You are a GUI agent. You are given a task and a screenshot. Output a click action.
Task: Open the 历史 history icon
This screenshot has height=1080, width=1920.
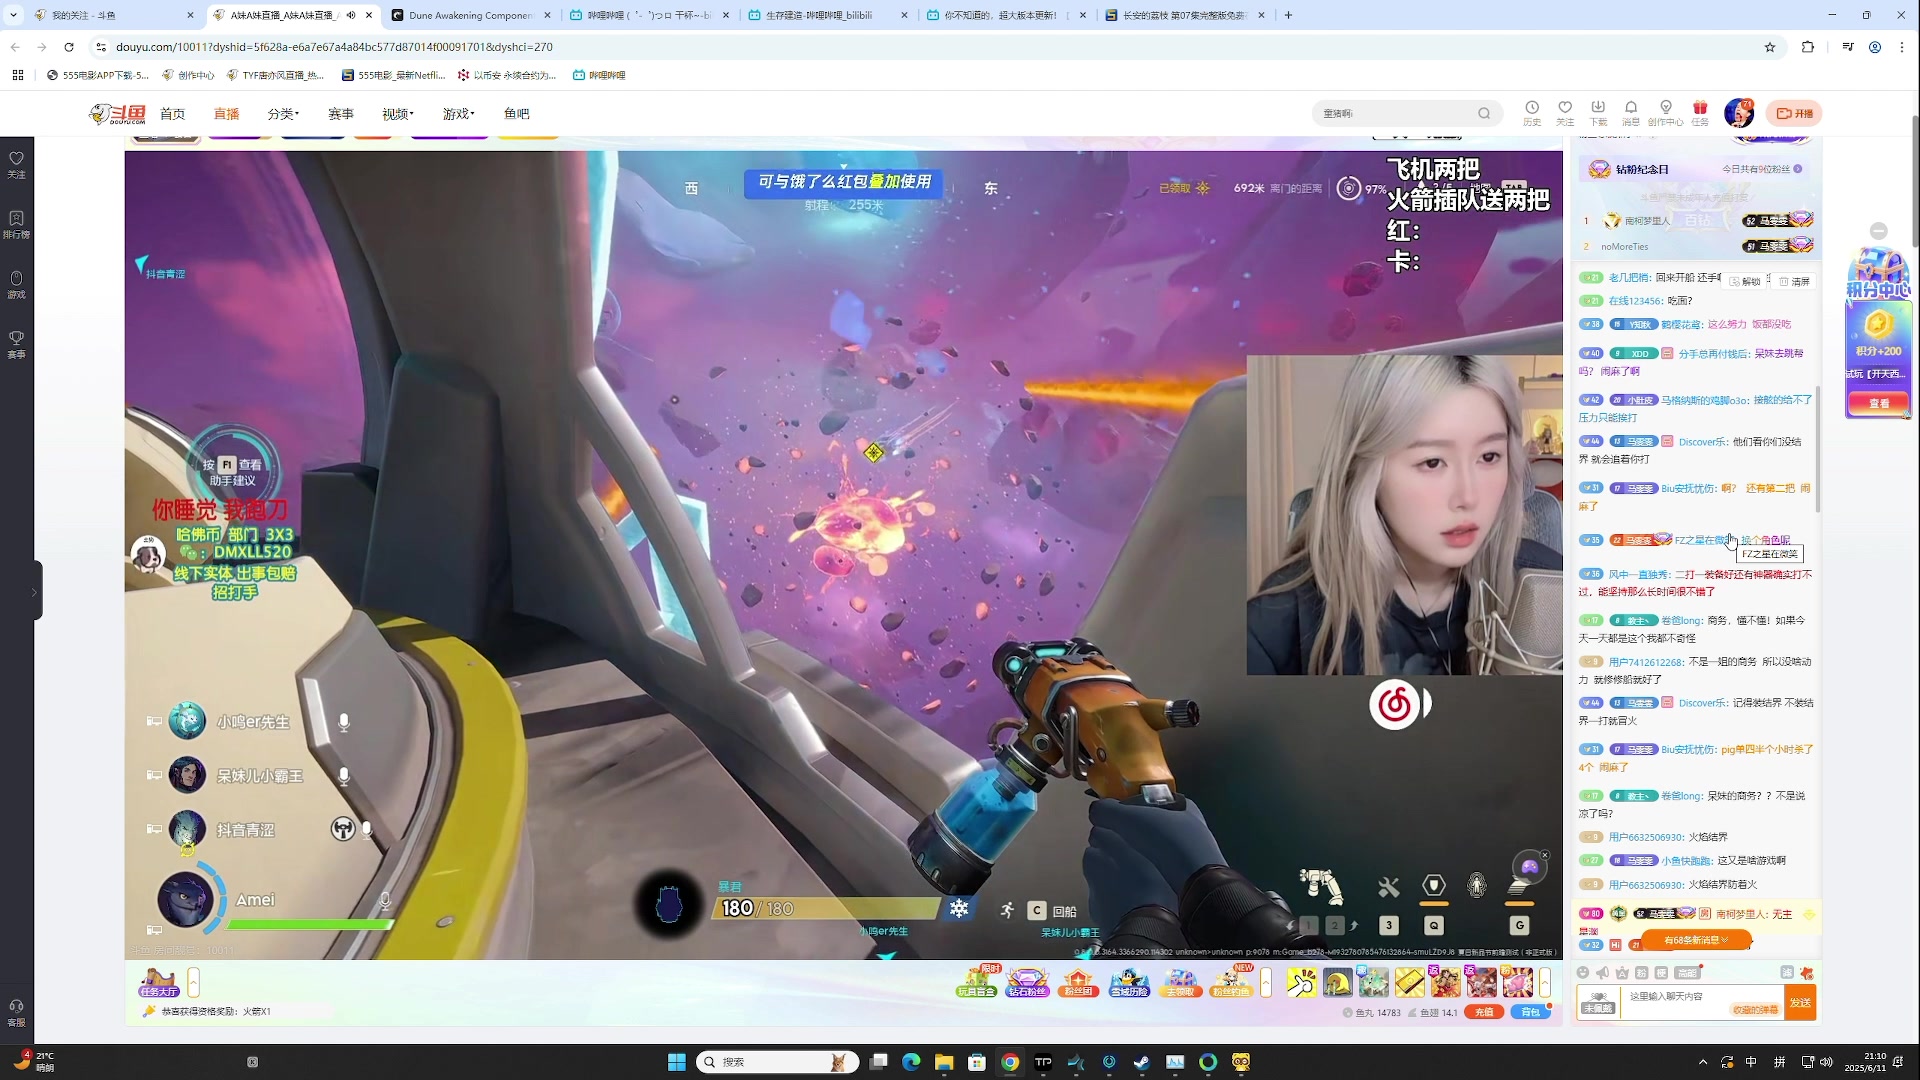(x=1531, y=113)
